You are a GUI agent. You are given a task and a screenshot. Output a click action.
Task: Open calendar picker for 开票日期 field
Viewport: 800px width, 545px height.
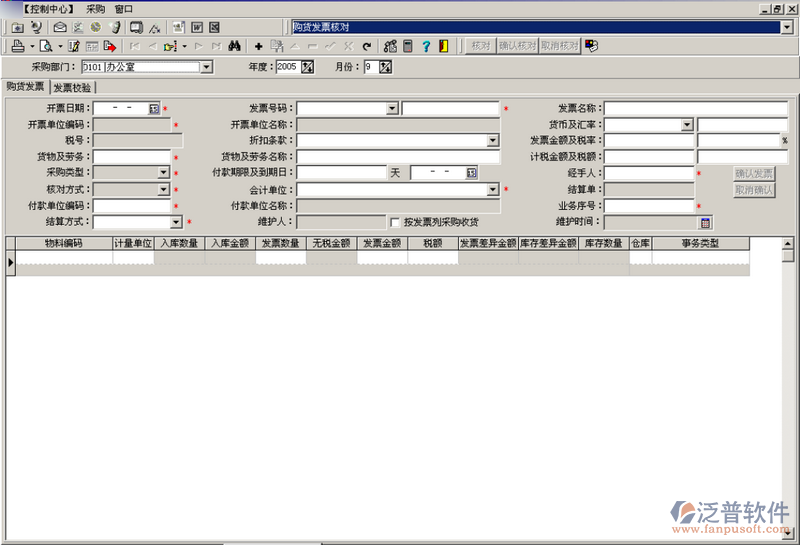[x=154, y=108]
